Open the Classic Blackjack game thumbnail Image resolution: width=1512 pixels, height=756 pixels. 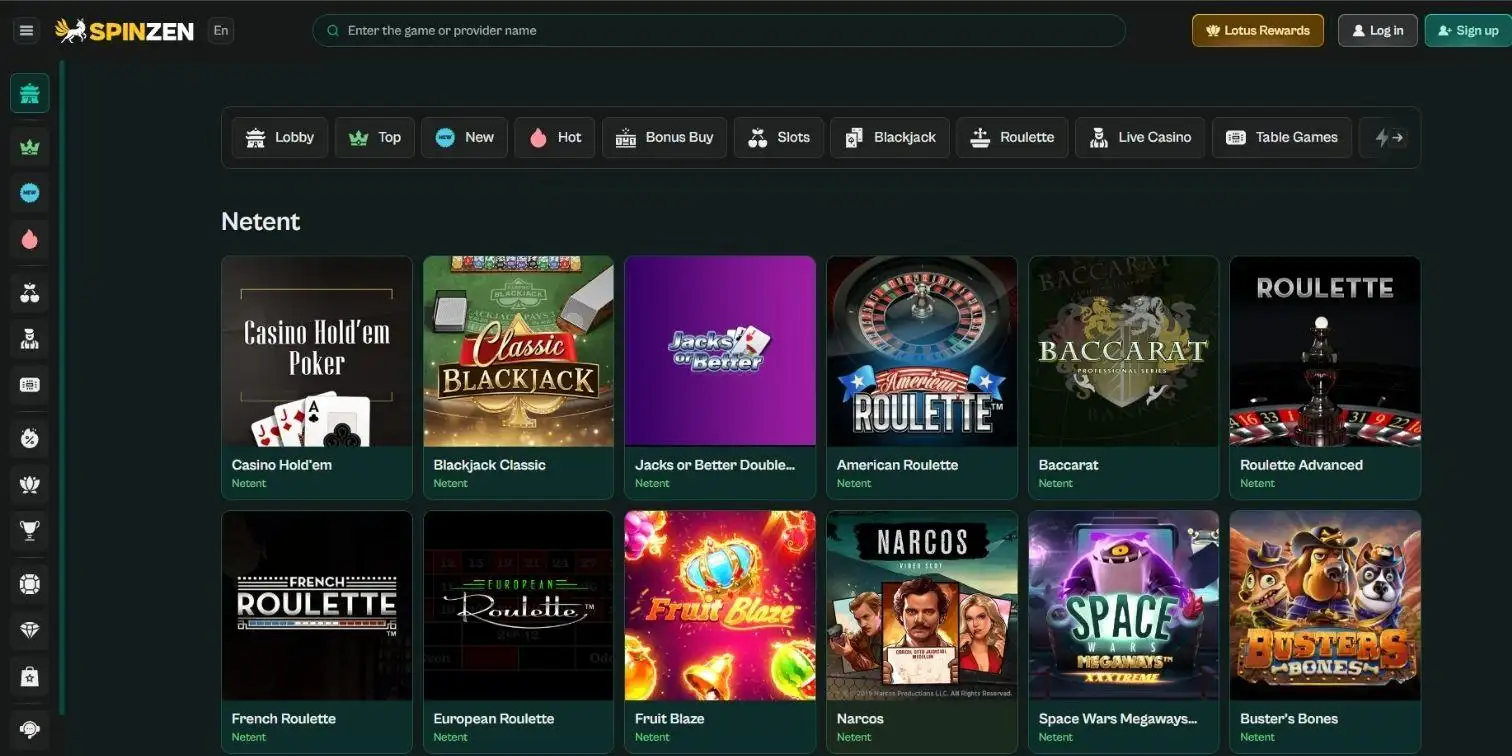pyautogui.click(x=519, y=351)
